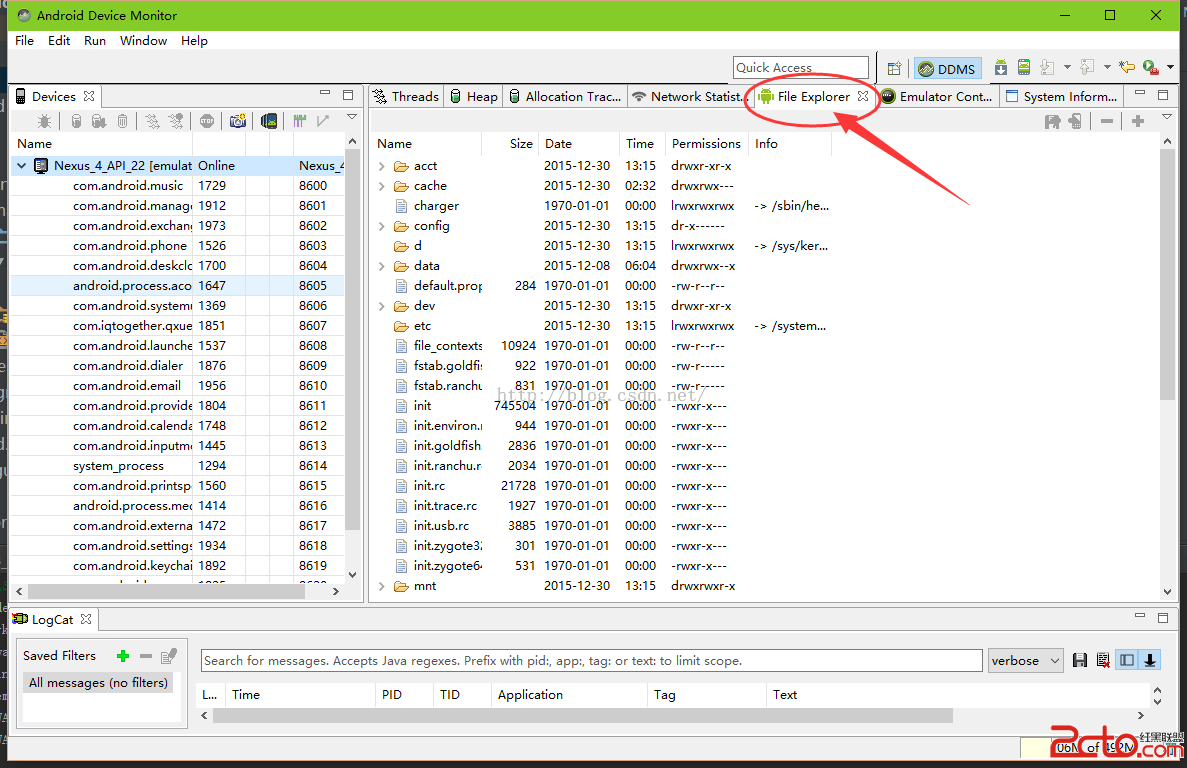Image resolution: width=1187 pixels, height=768 pixels.
Task: Toggle Scroll Lock arrow in LogCat
Action: click(x=1150, y=661)
